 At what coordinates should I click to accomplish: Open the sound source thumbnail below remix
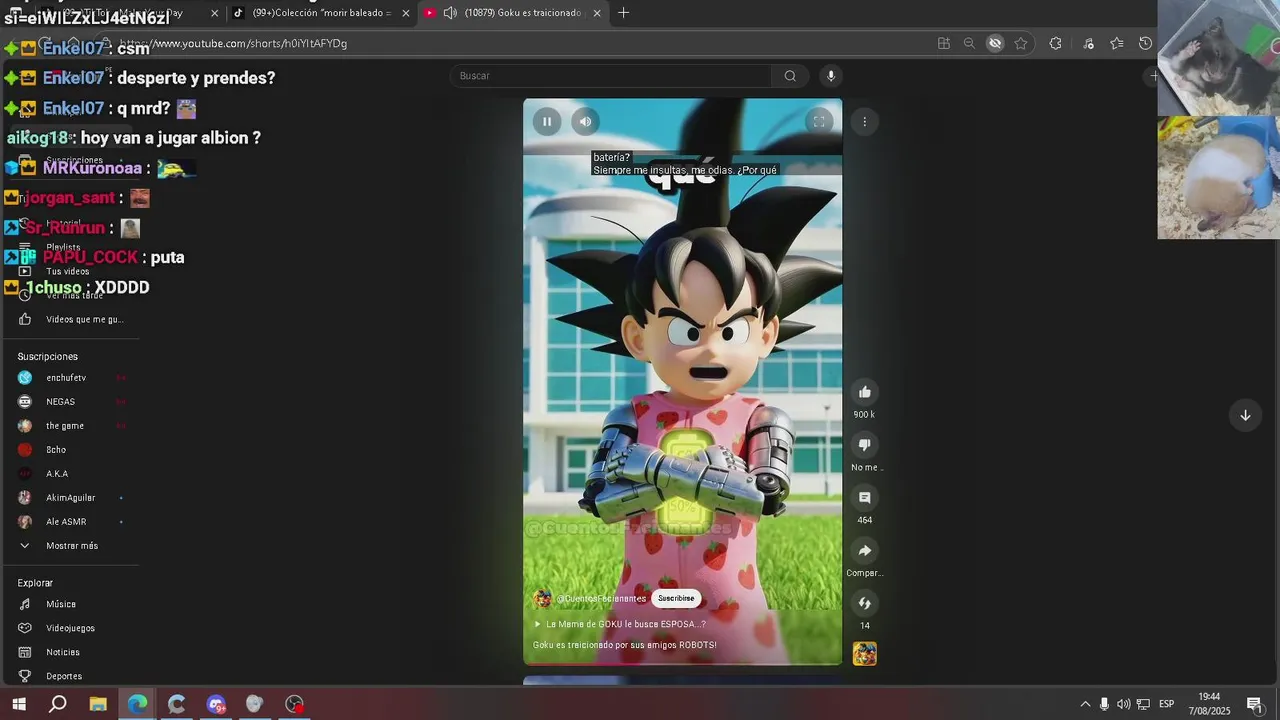(x=865, y=654)
